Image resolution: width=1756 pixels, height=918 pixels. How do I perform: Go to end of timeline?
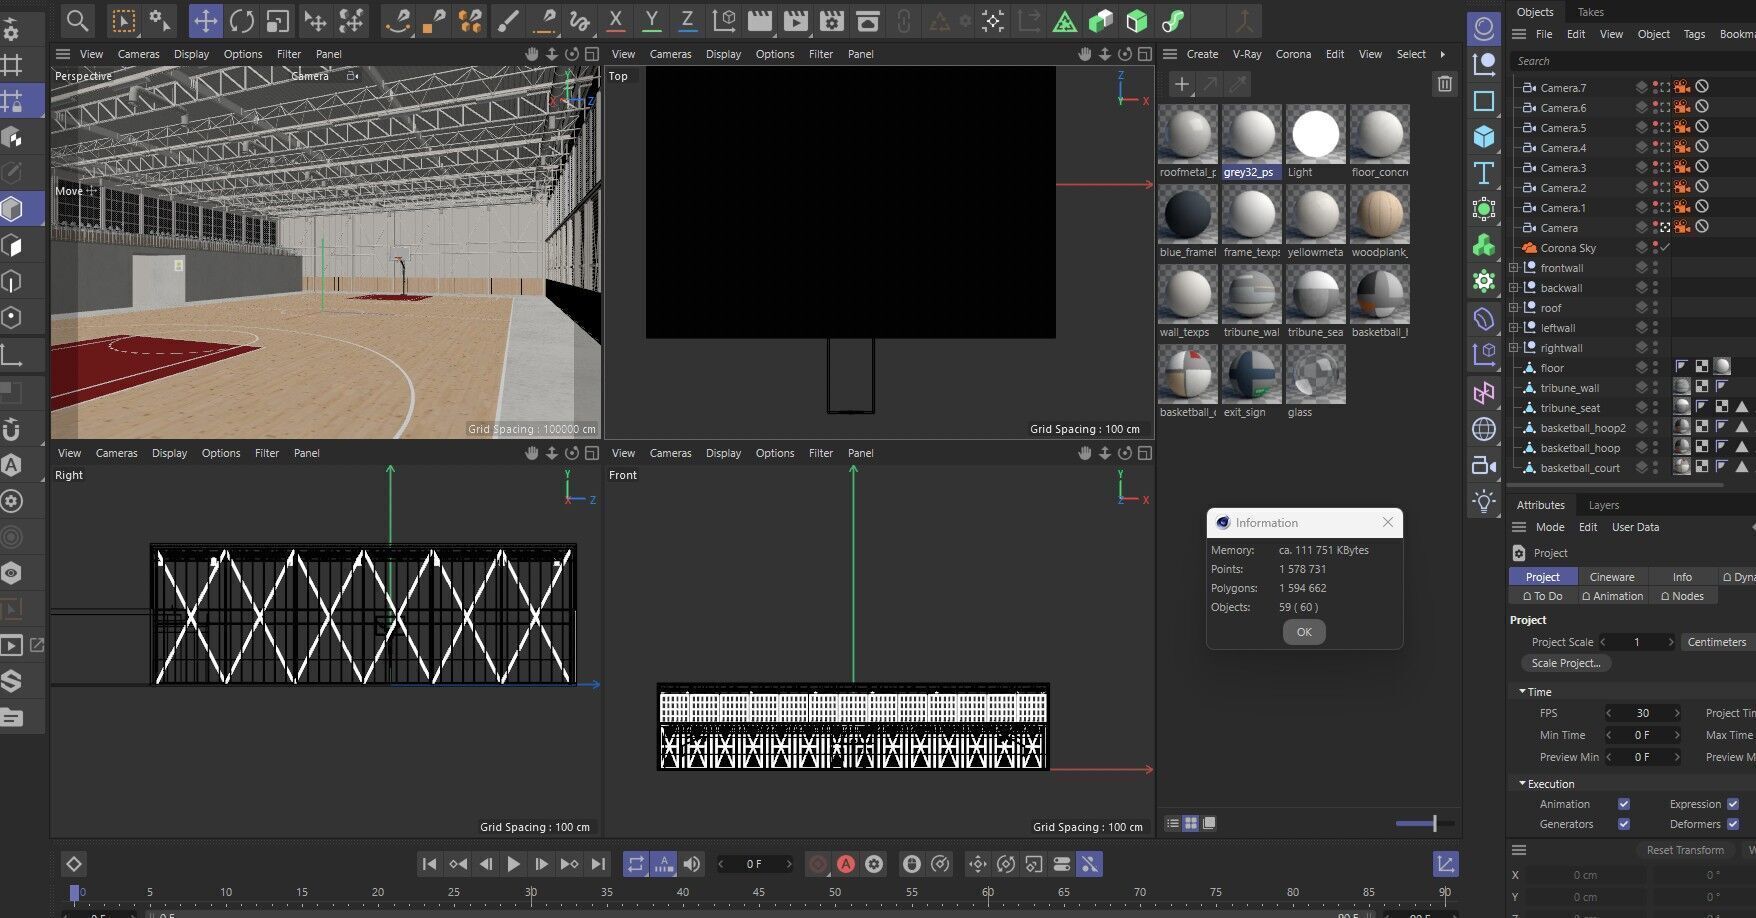click(598, 864)
